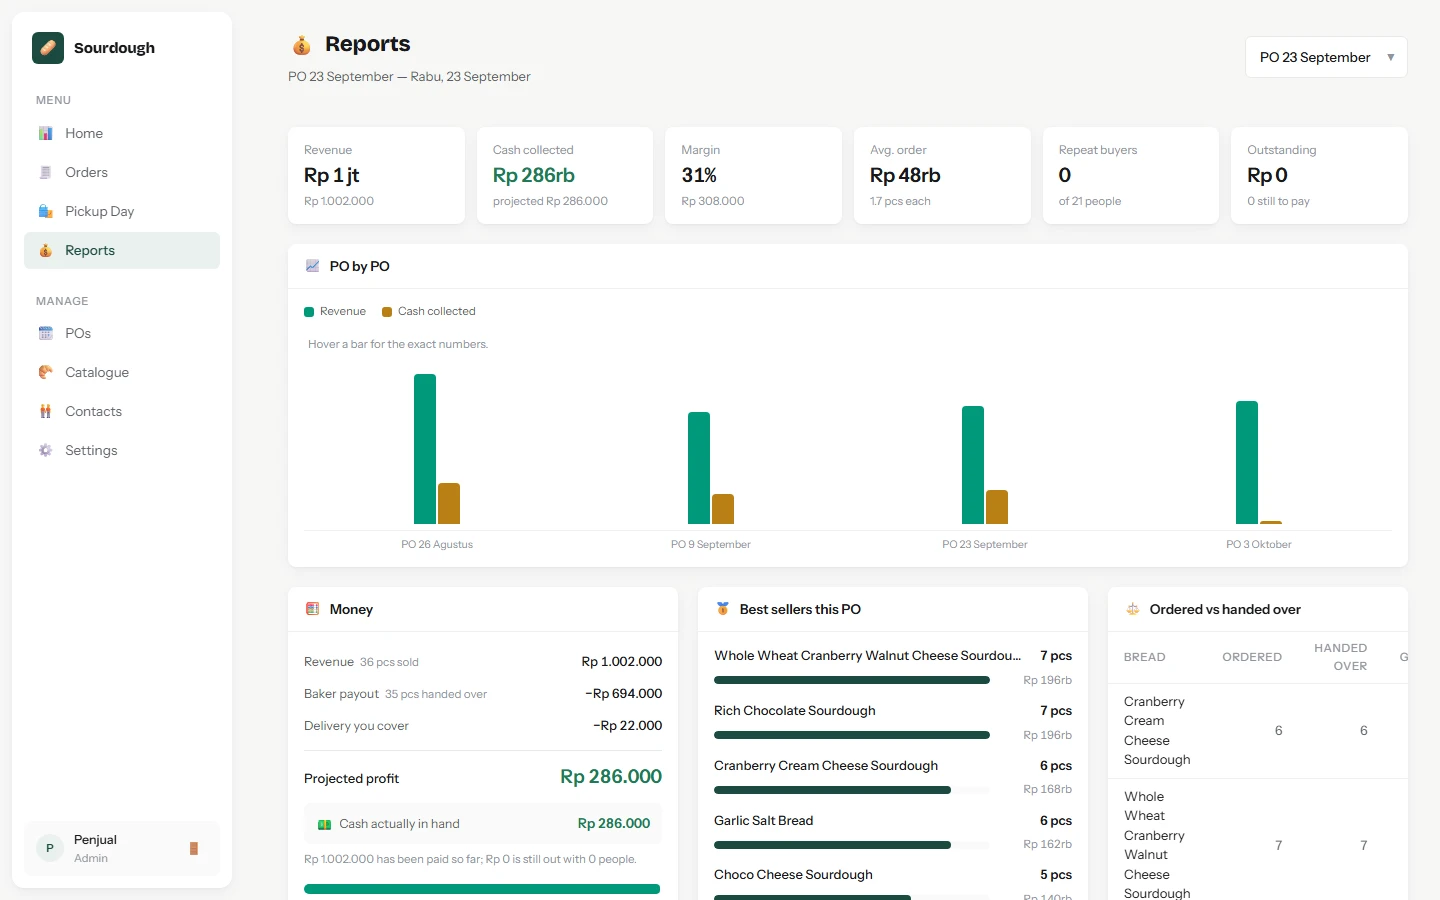This screenshot has width=1440, height=900.
Task: Open POs under Manage
Action: click(122, 333)
